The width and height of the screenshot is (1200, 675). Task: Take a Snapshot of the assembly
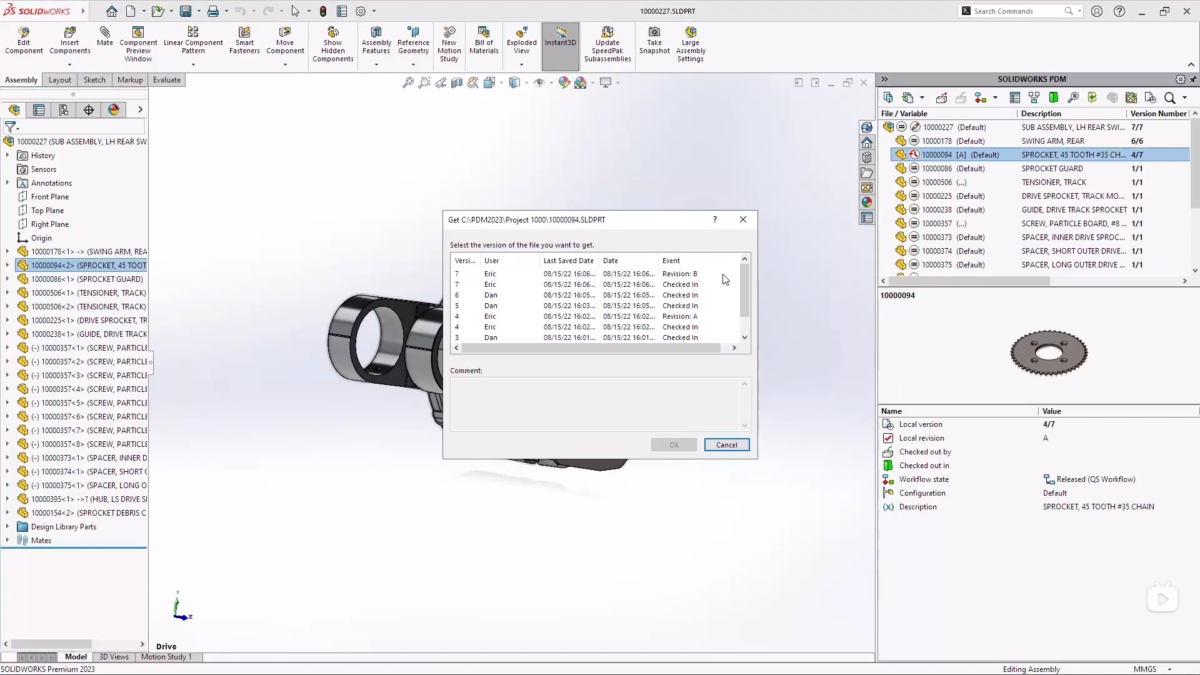click(x=654, y=40)
